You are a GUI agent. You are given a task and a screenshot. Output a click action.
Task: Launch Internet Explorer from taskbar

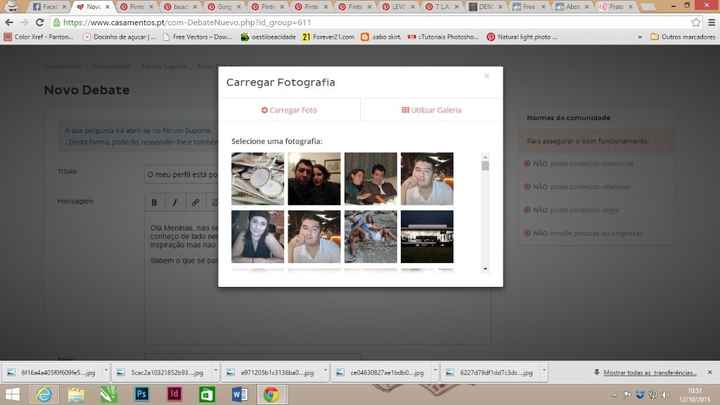click(x=44, y=394)
